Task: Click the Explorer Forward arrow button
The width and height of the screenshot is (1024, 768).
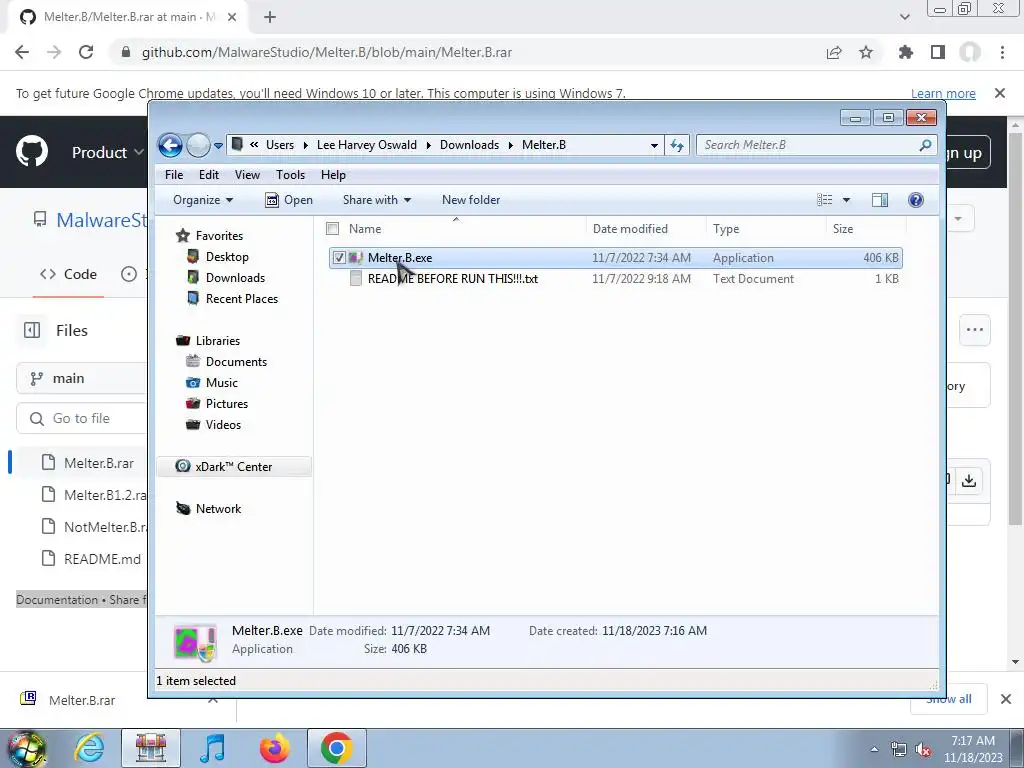Action: pyautogui.click(x=198, y=145)
